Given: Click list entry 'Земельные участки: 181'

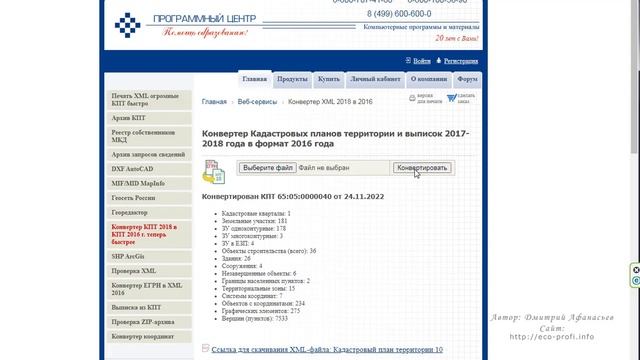Looking at the screenshot, I should 254,221.
